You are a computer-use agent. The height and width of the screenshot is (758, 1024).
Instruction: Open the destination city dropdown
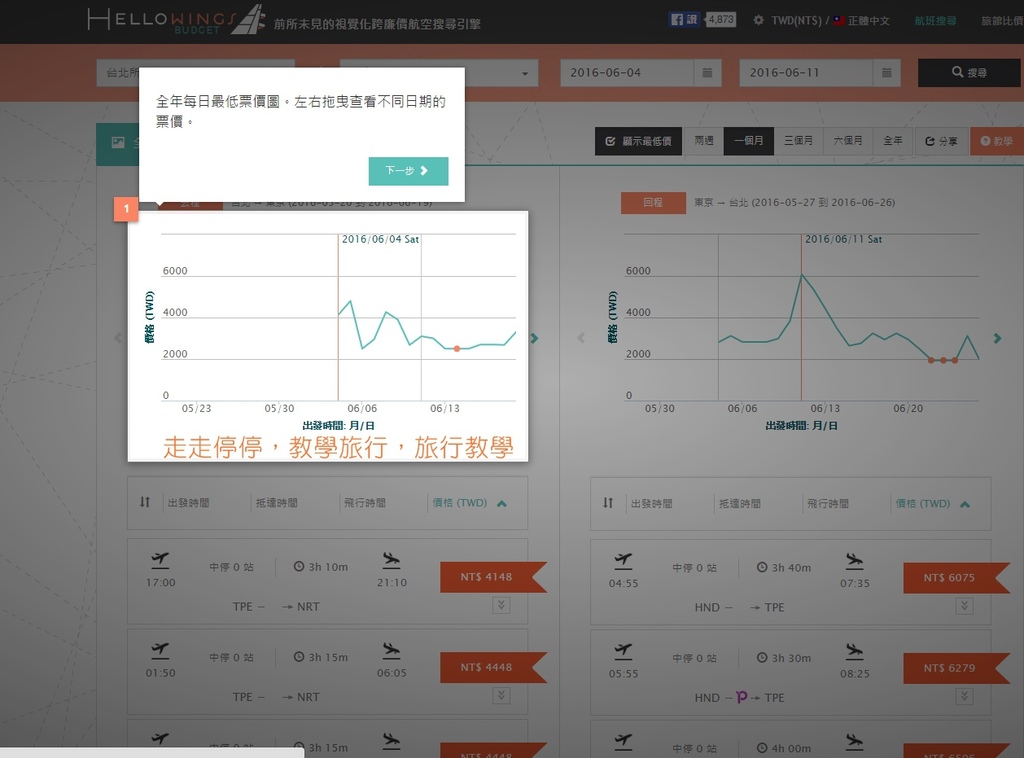438,73
